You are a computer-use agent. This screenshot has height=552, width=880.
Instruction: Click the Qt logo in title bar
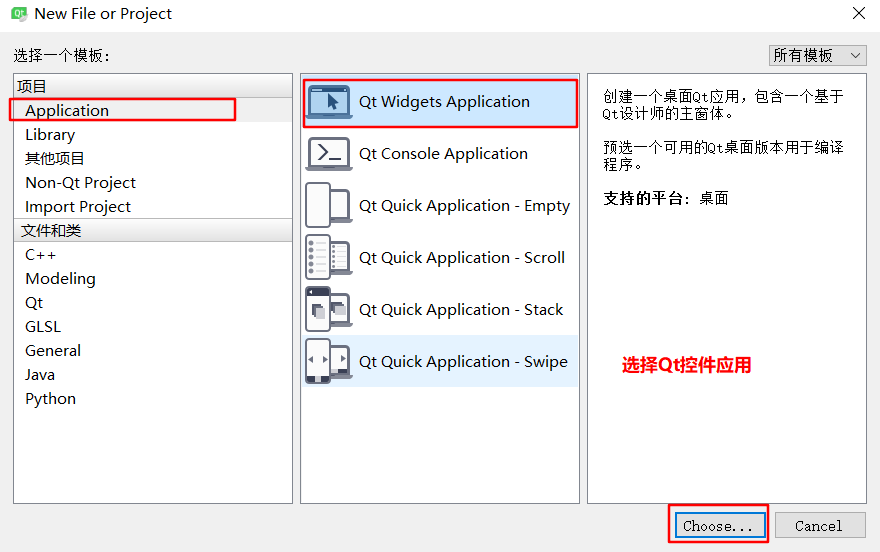coord(19,13)
